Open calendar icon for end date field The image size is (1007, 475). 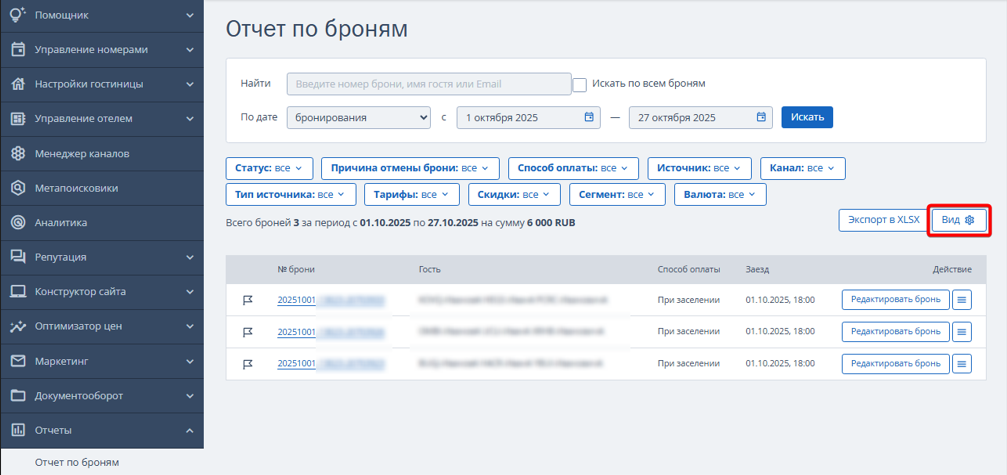[762, 117]
